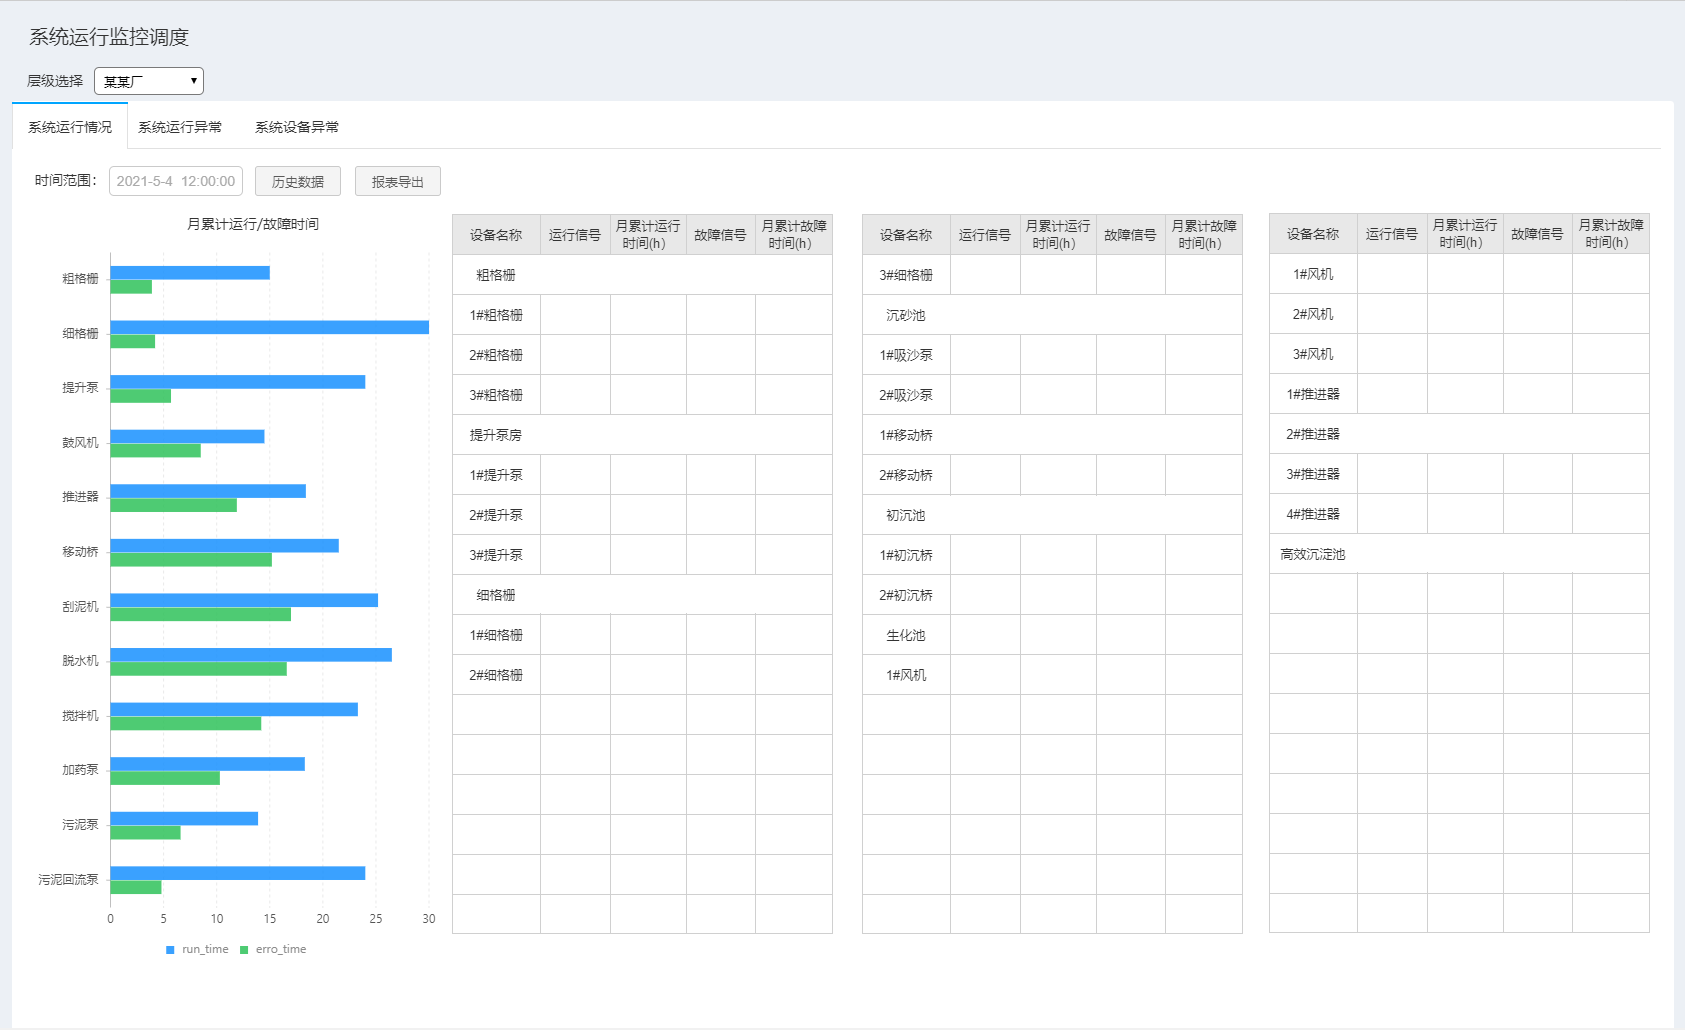1685x1030 pixels.
Task: Switch to the 系统设备异常 tab
Action: pos(296,127)
